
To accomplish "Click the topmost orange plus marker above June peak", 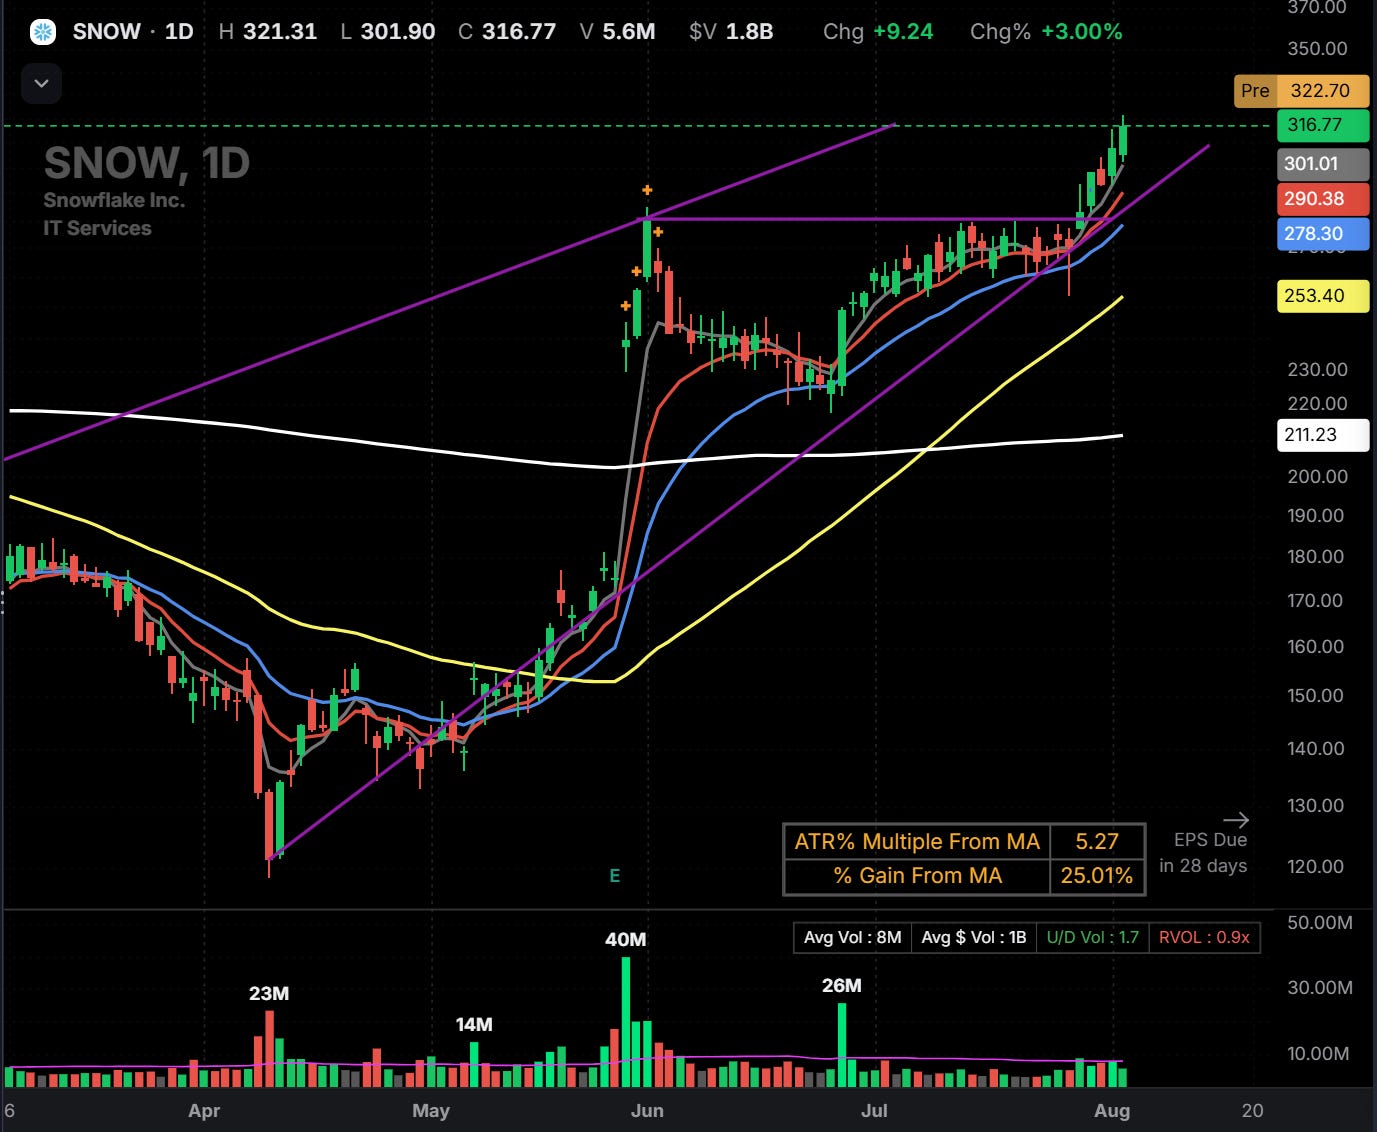I will pos(648,190).
